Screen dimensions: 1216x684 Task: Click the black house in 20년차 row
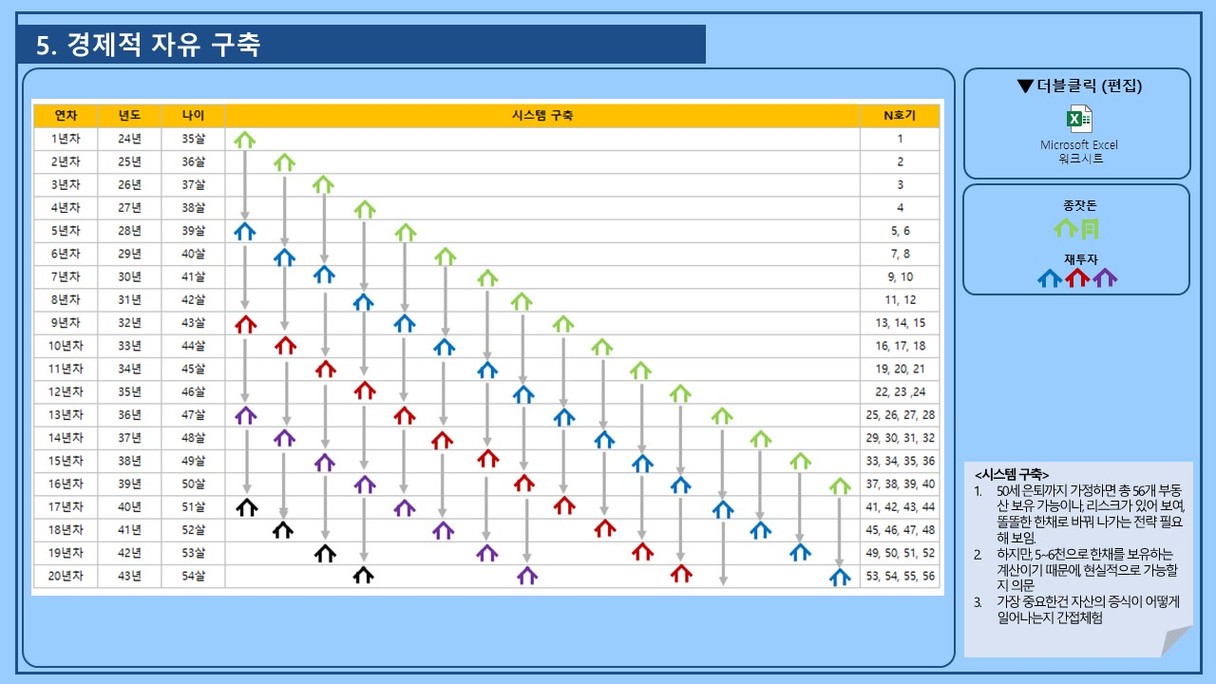pyautogui.click(x=364, y=575)
